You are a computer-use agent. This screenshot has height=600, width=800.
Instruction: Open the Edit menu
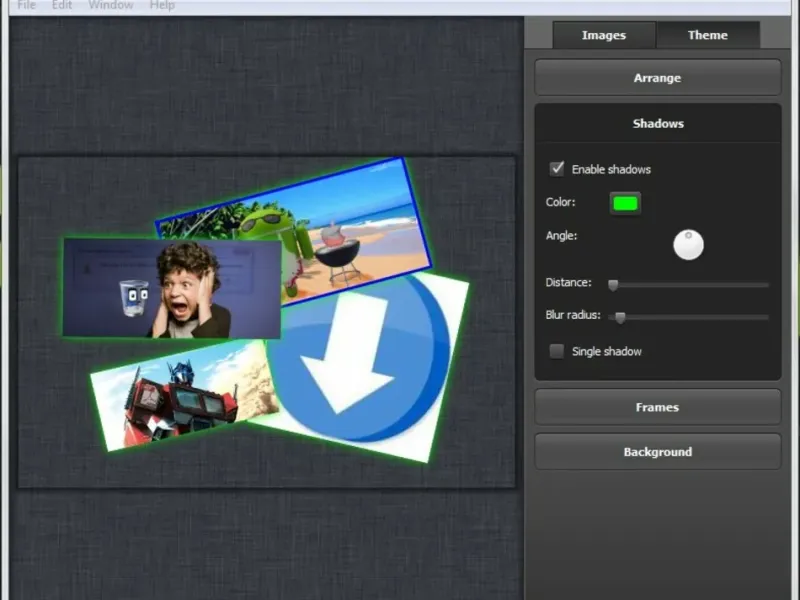tap(62, 5)
